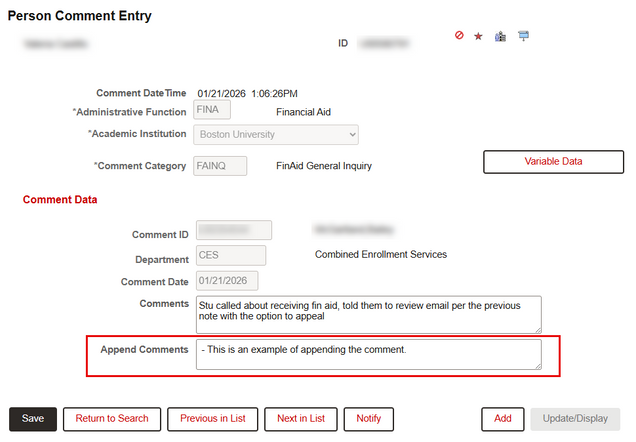Click the 'FinAid General Inquiry' text

tap(324, 166)
